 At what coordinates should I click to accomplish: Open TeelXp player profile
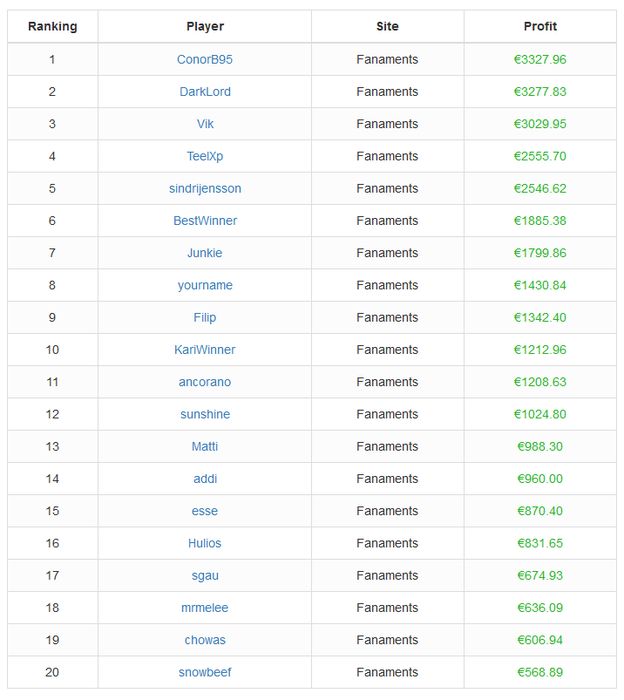coord(205,156)
